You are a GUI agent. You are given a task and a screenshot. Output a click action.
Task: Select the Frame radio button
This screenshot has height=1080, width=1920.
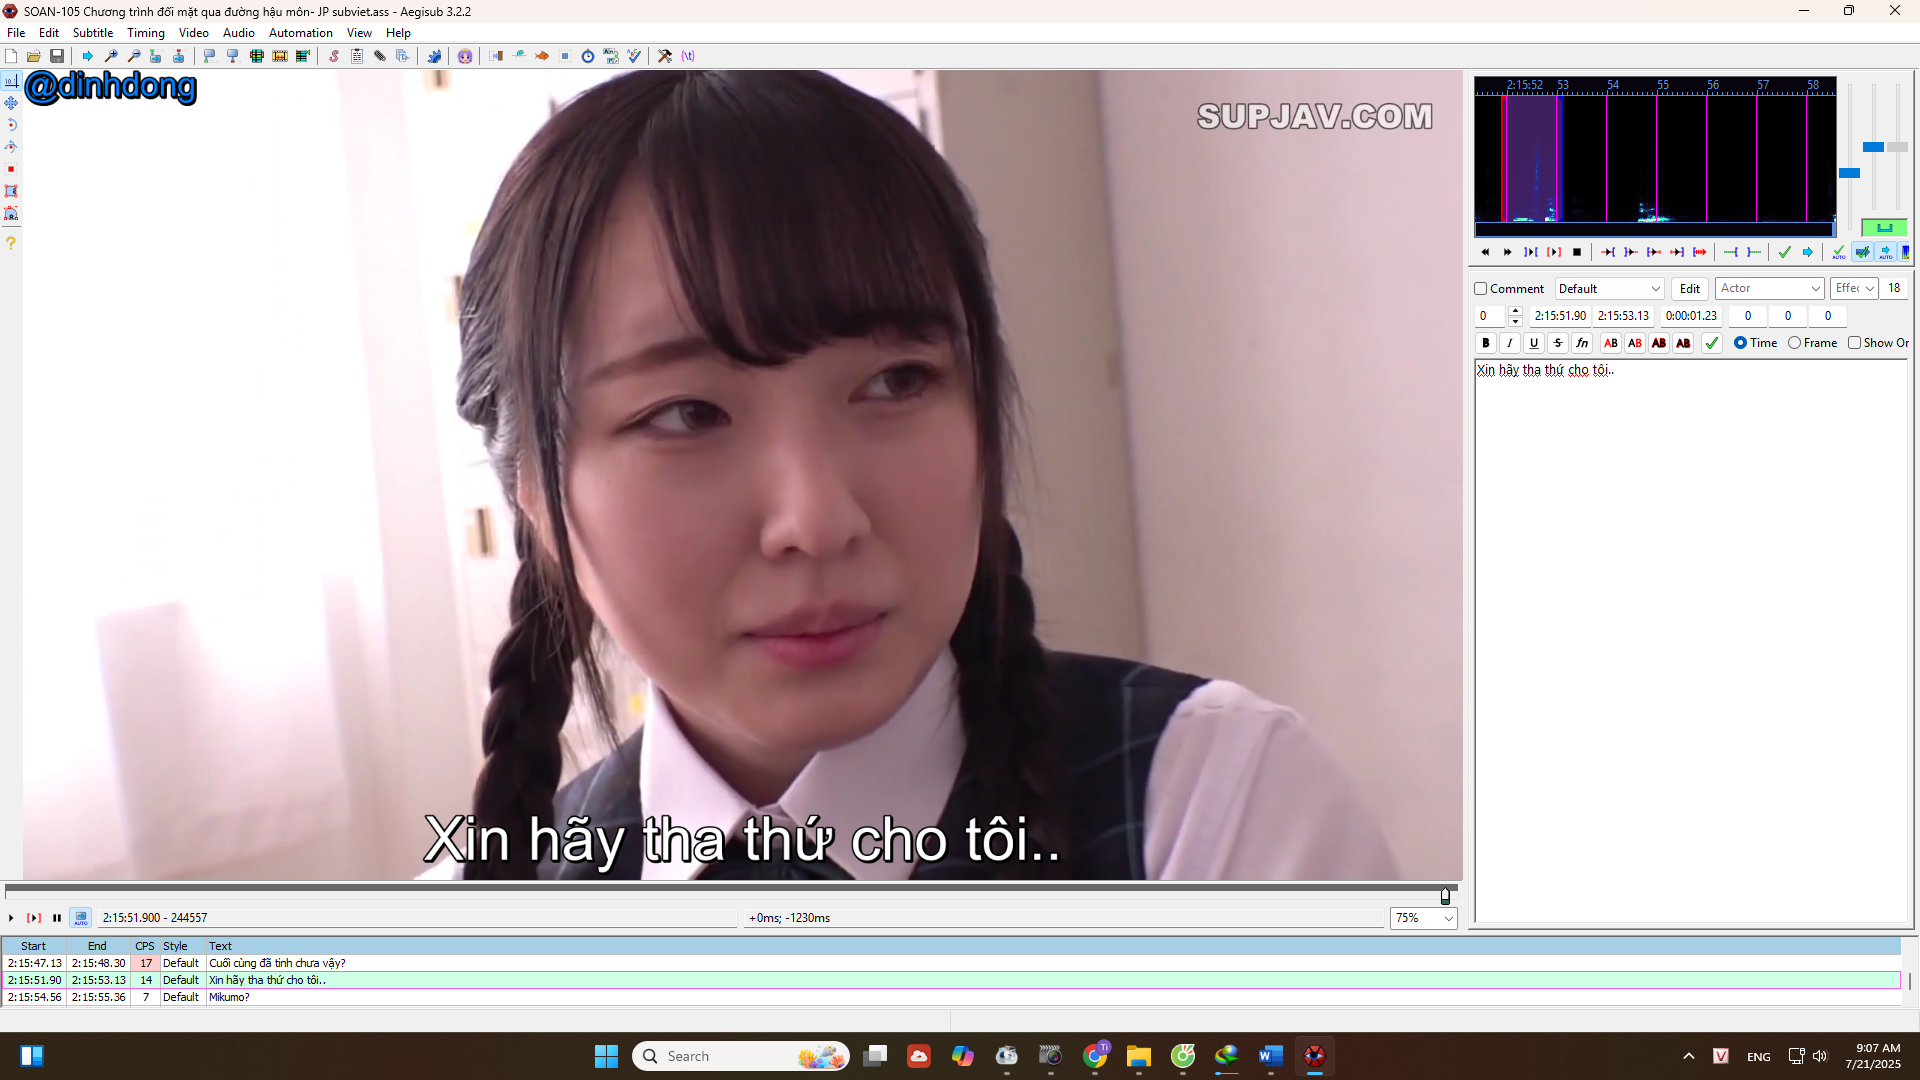tap(1795, 343)
